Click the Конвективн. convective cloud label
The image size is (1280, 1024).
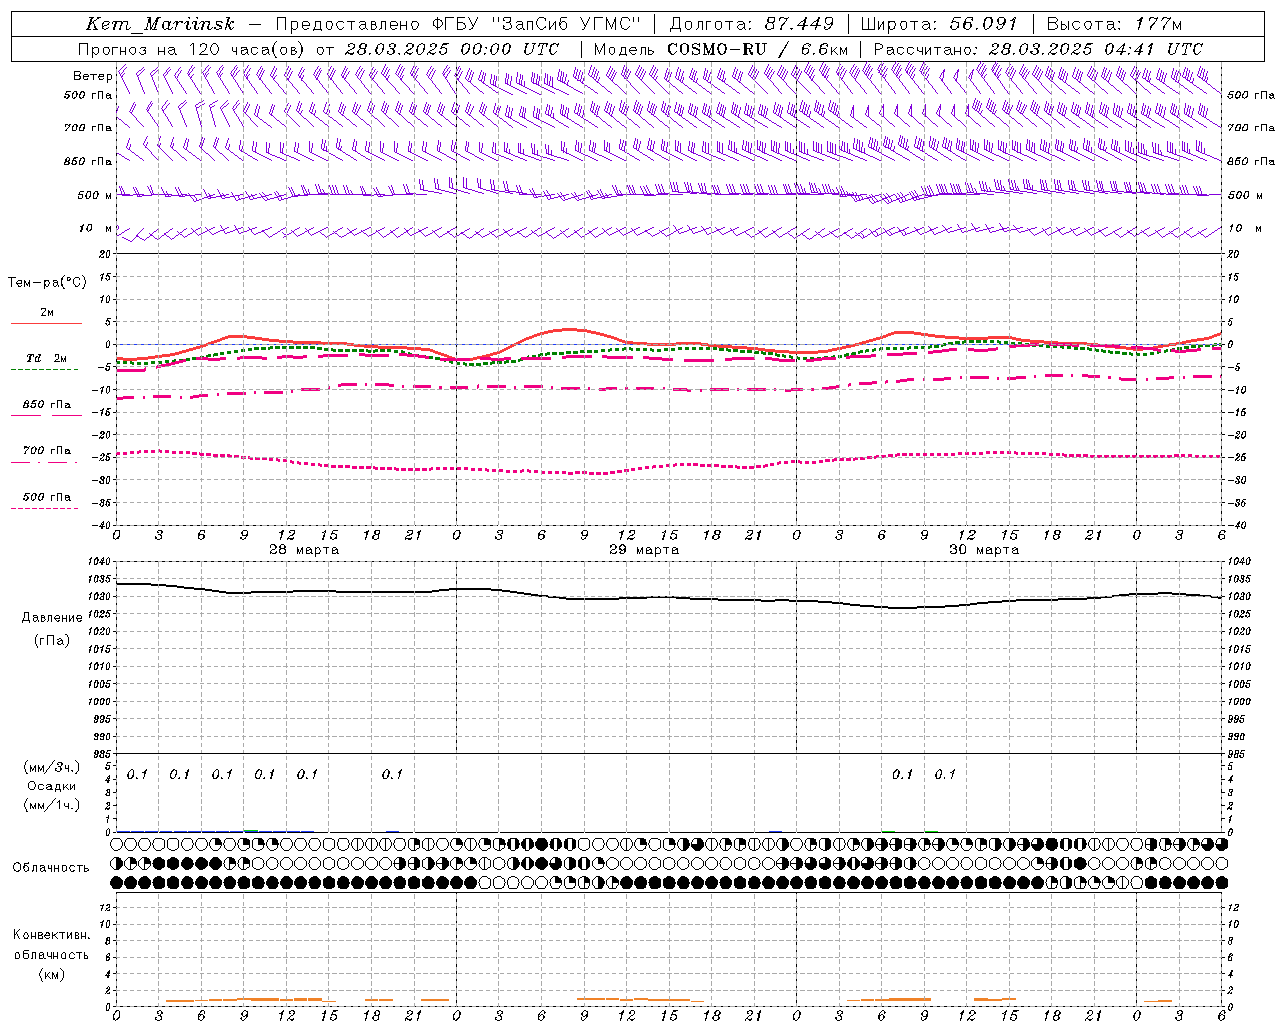click(51, 935)
